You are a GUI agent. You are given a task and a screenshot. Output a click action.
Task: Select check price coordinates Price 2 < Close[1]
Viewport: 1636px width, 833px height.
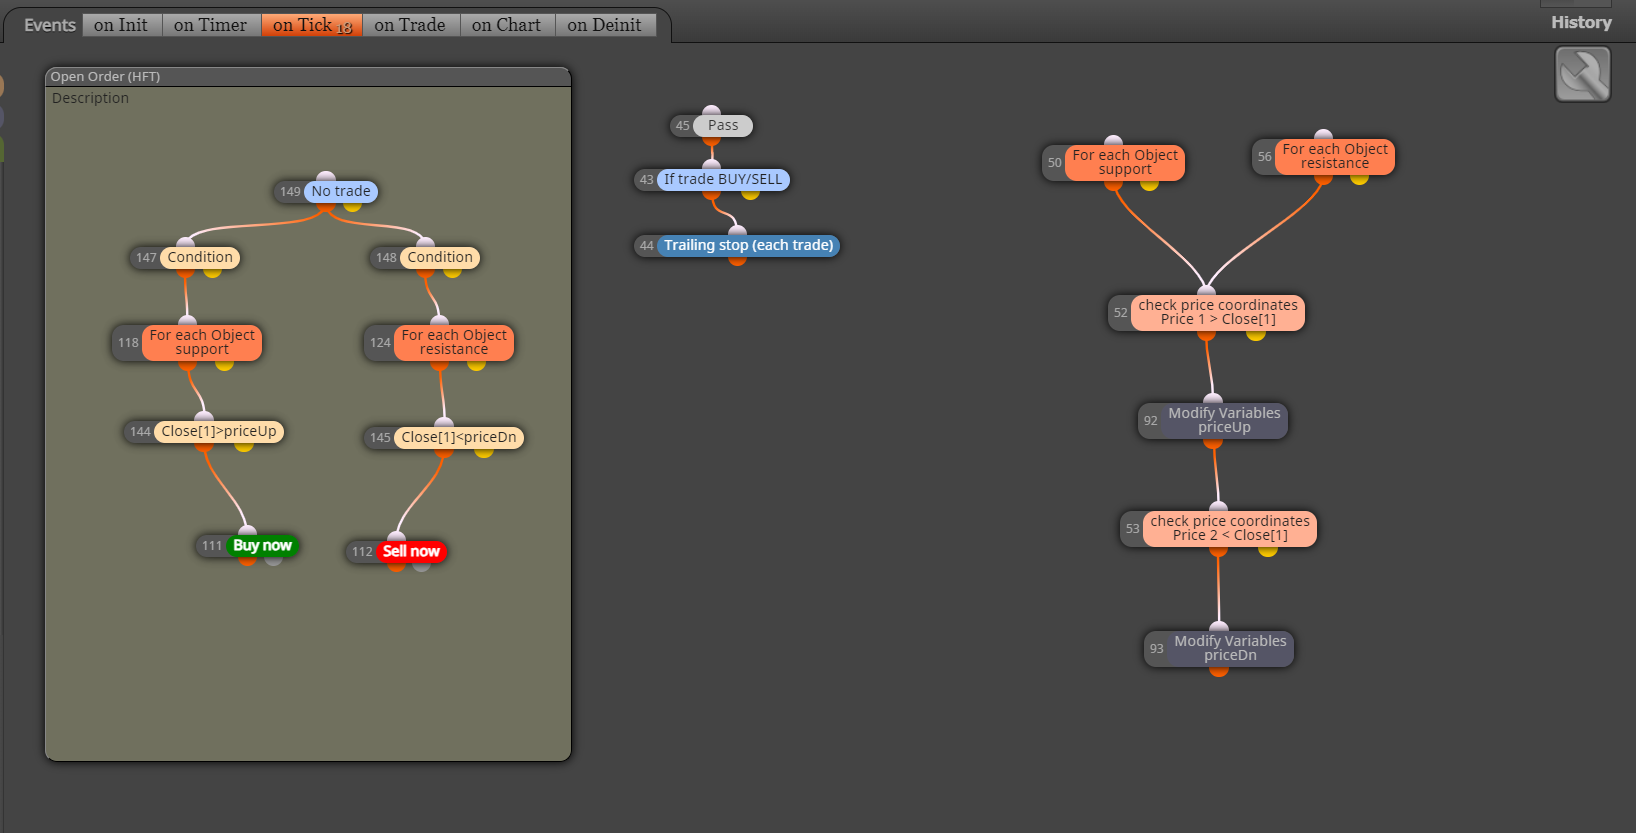[x=1230, y=528]
